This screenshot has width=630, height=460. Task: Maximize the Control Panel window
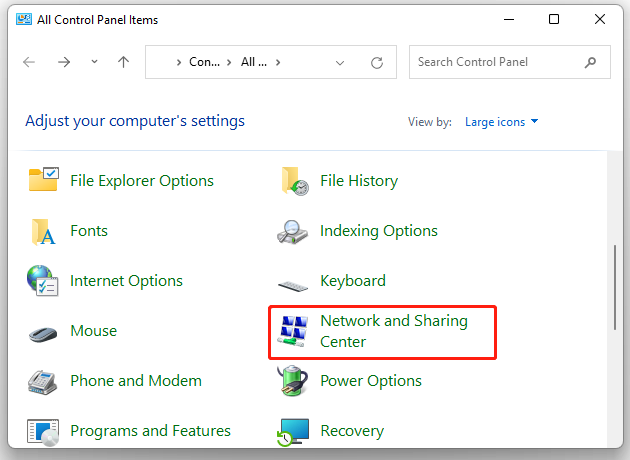554,19
